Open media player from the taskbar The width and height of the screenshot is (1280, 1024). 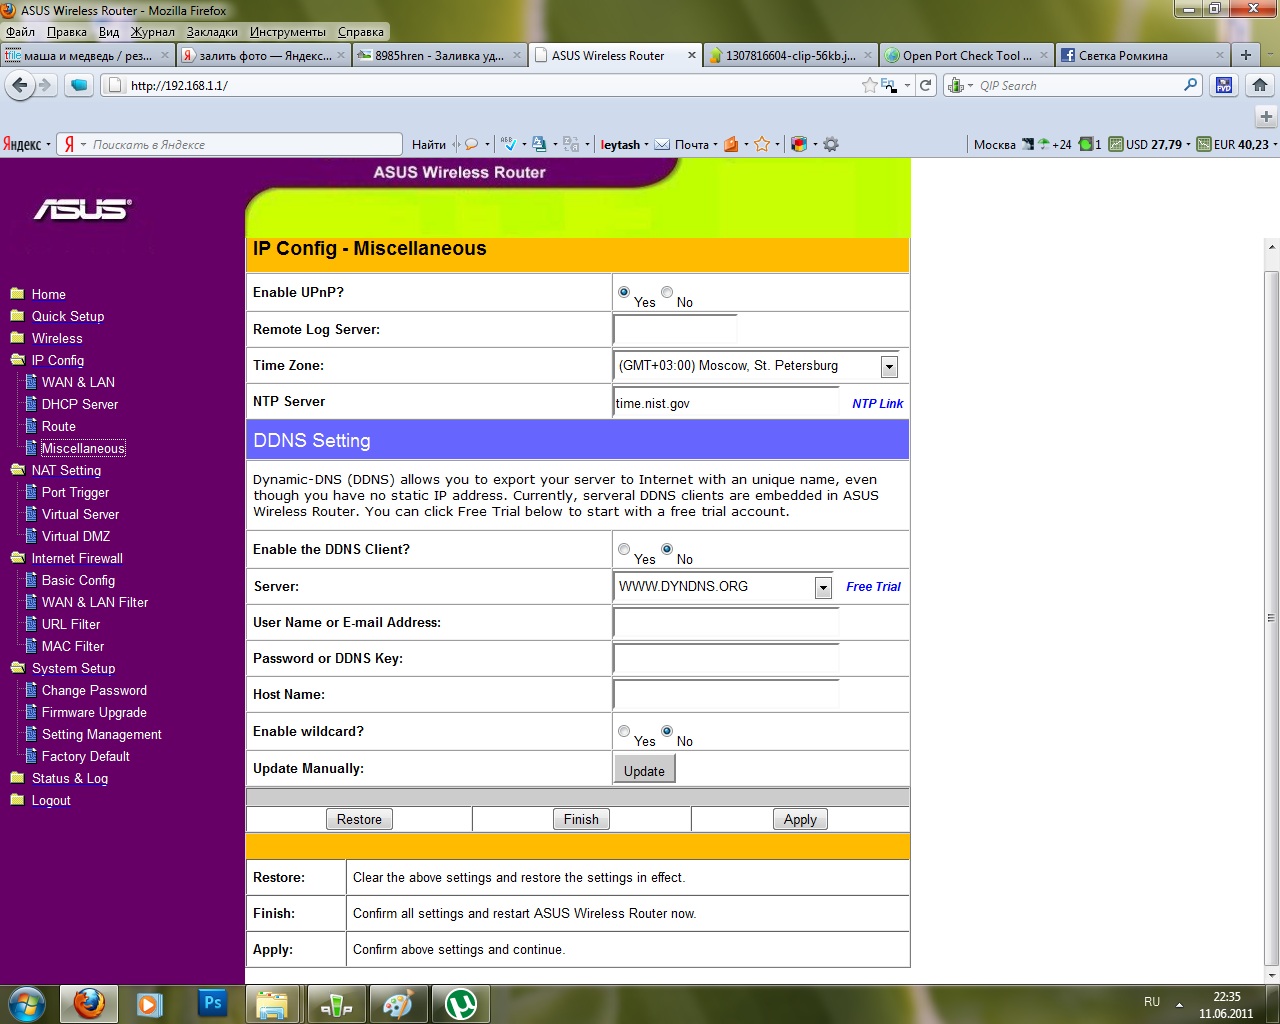point(150,1003)
